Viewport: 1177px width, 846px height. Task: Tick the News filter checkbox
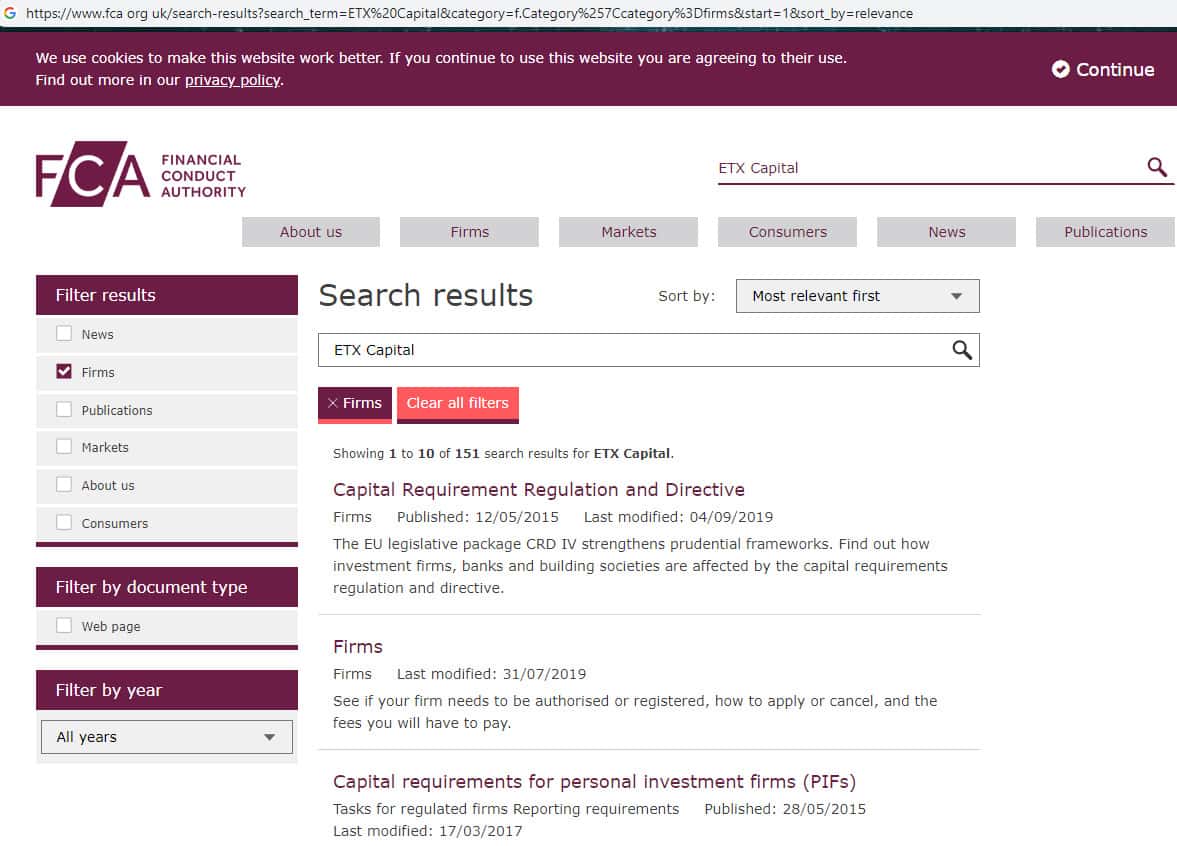pos(64,333)
